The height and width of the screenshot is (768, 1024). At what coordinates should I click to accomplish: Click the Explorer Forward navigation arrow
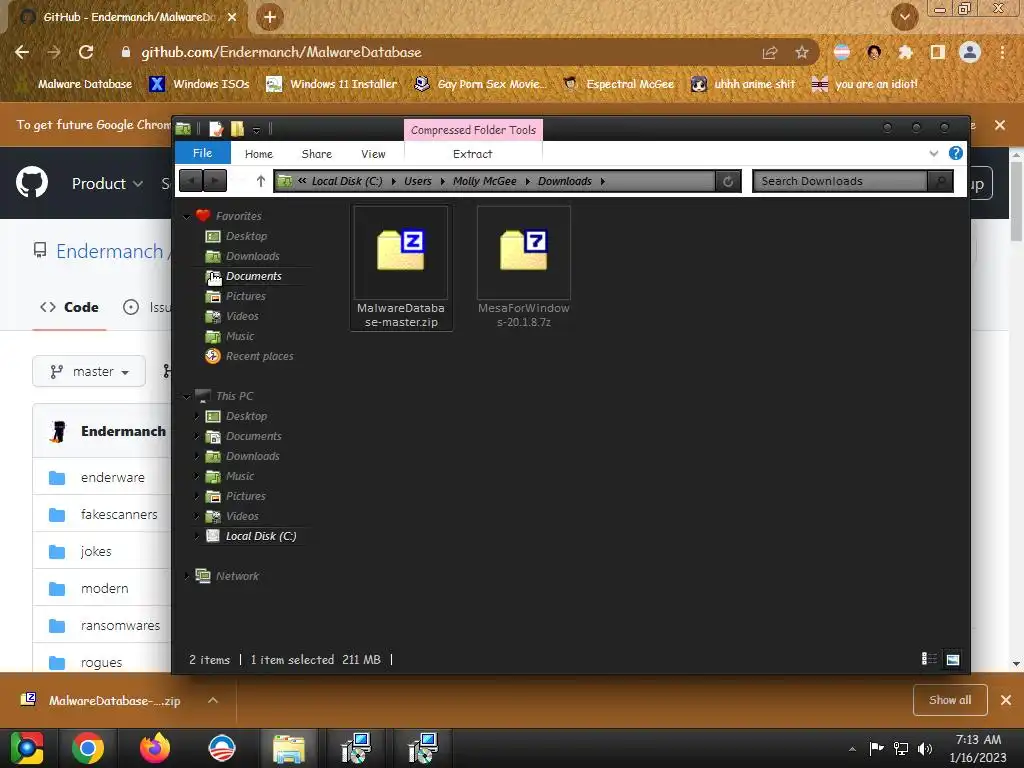tap(215, 181)
